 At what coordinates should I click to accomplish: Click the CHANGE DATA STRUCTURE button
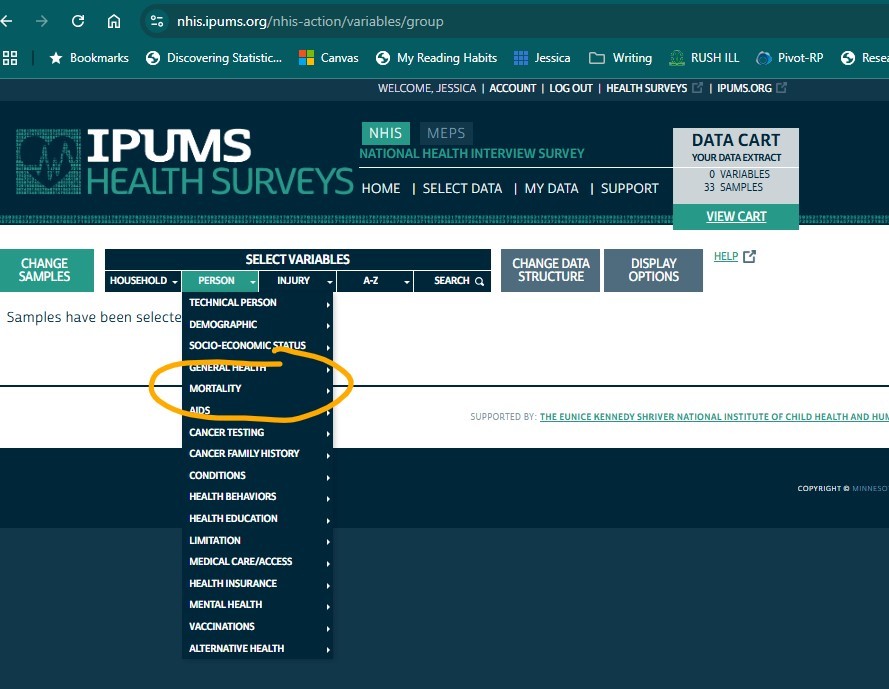coord(551,270)
